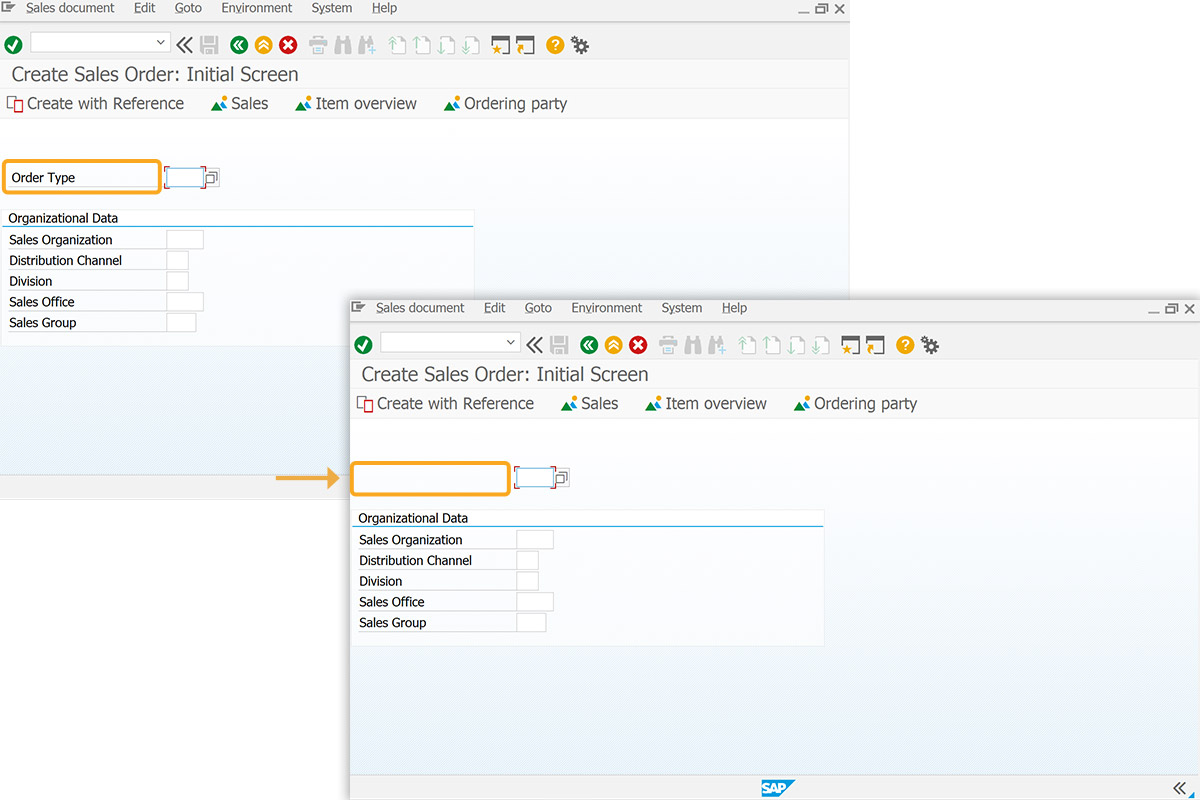Click the yellow Exit icon in the back window
Viewport: 1200px width, 800px height.
(263, 44)
